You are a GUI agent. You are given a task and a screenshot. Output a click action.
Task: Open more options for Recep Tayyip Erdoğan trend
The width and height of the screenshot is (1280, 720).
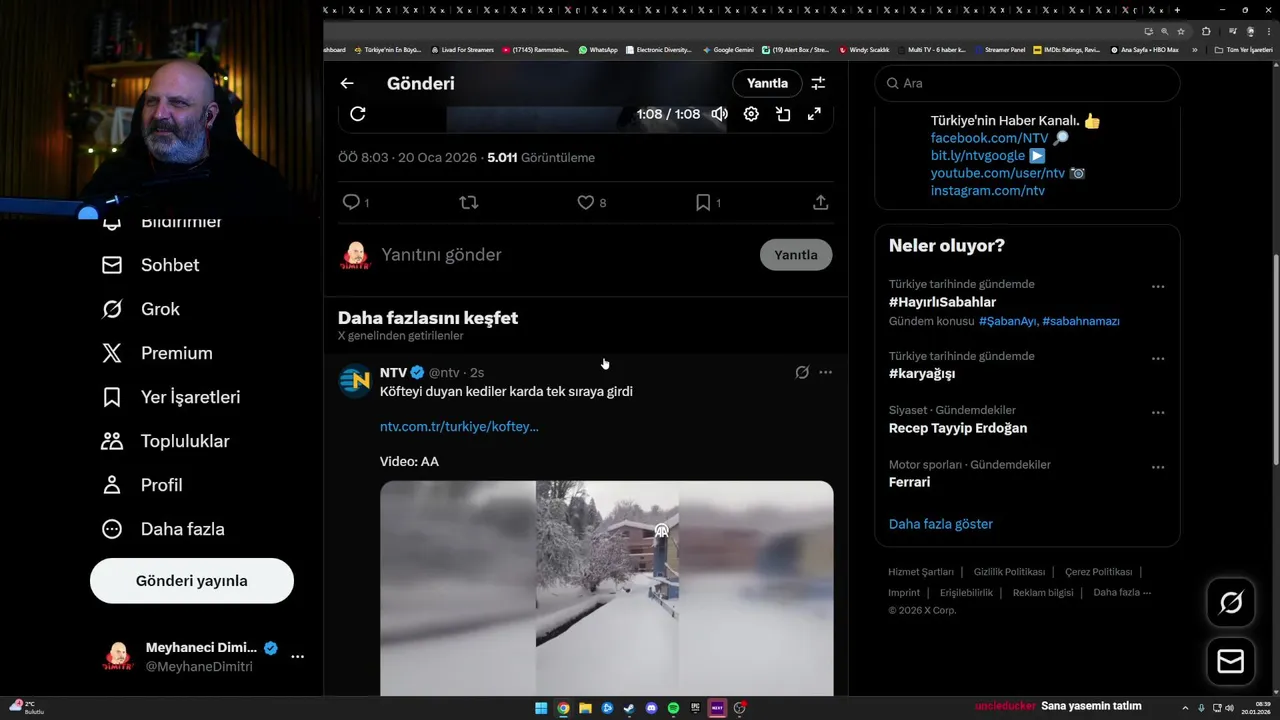pyautogui.click(x=1158, y=413)
